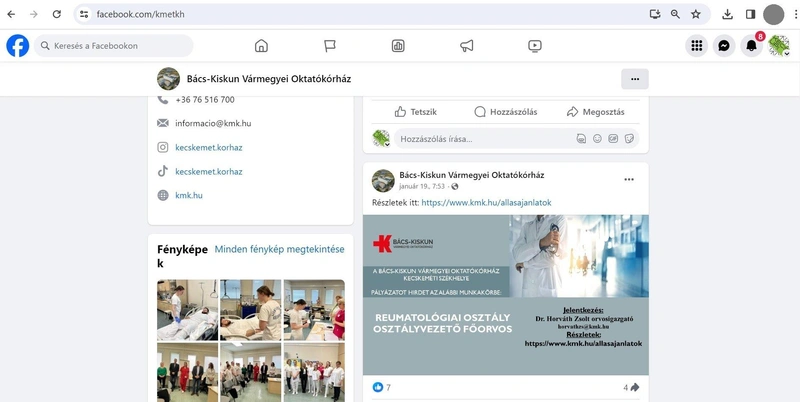Screen dimensions: 800x402
Task: Click the TikTok icon in contact info
Action: [x=163, y=171]
